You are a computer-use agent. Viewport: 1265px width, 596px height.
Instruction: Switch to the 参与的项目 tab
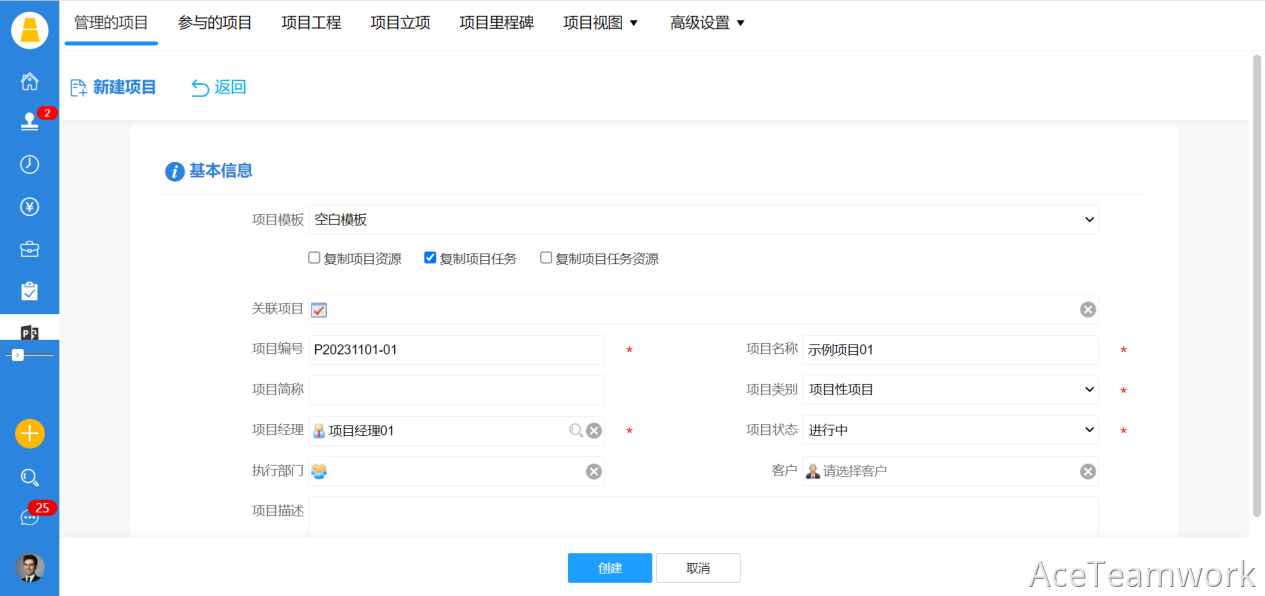(215, 23)
